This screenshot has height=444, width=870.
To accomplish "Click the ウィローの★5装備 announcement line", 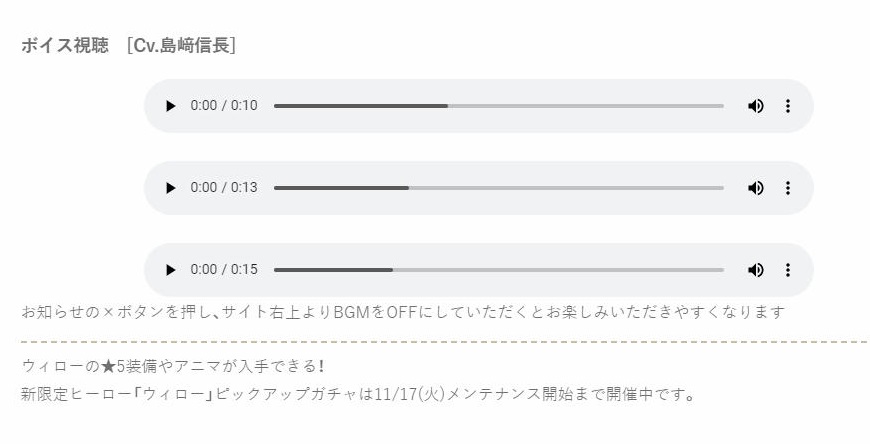I will point(172,366).
